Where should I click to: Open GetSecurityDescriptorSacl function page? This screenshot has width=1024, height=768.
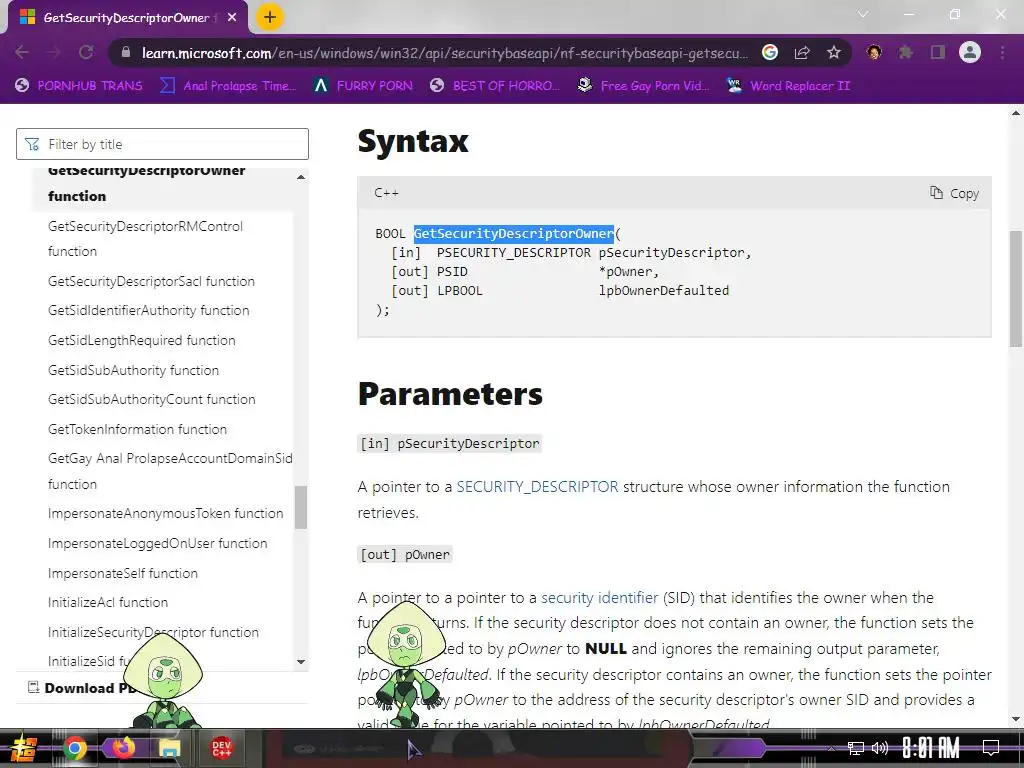point(151,281)
